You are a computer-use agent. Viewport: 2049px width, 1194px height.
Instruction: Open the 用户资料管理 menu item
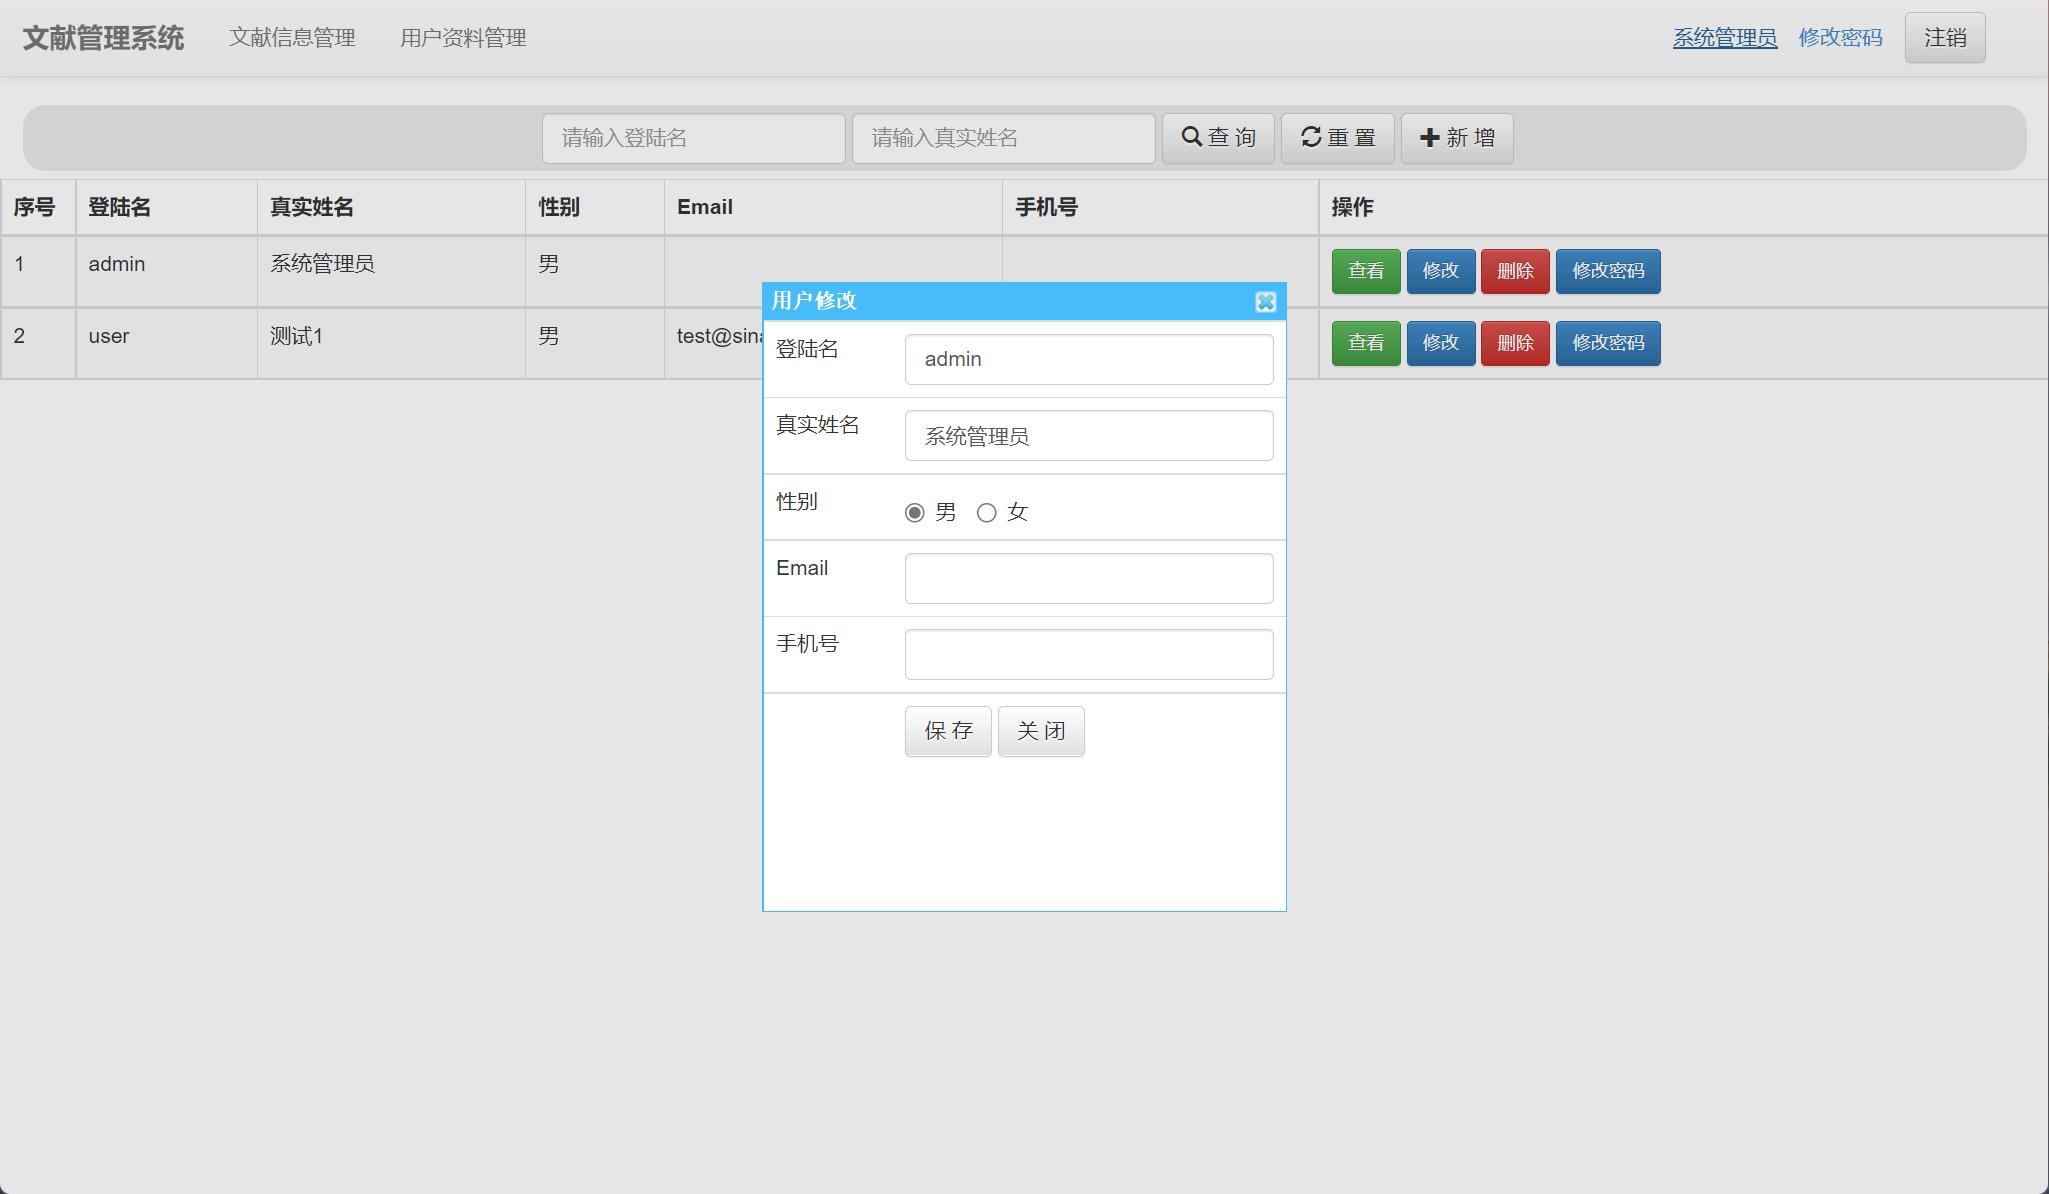(463, 38)
